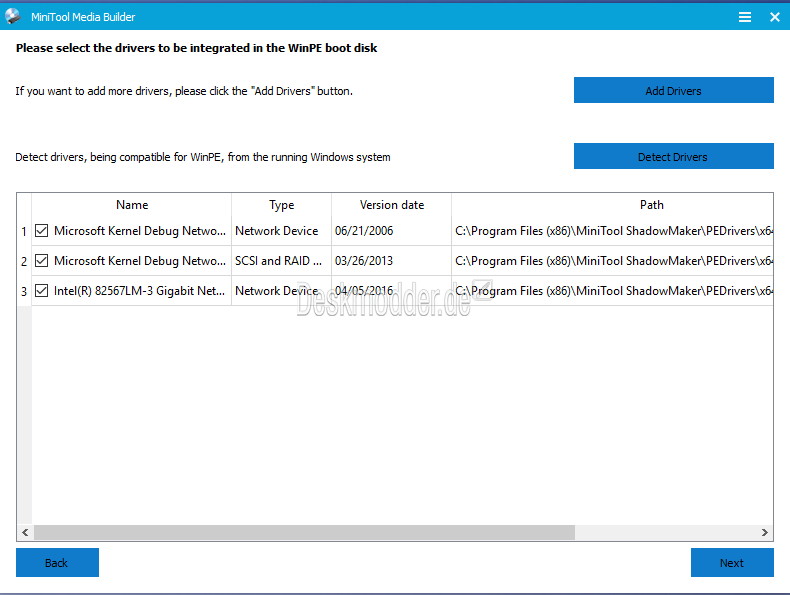The width and height of the screenshot is (790, 595).
Task: Click the date 04/05/2016
Action: (364, 291)
